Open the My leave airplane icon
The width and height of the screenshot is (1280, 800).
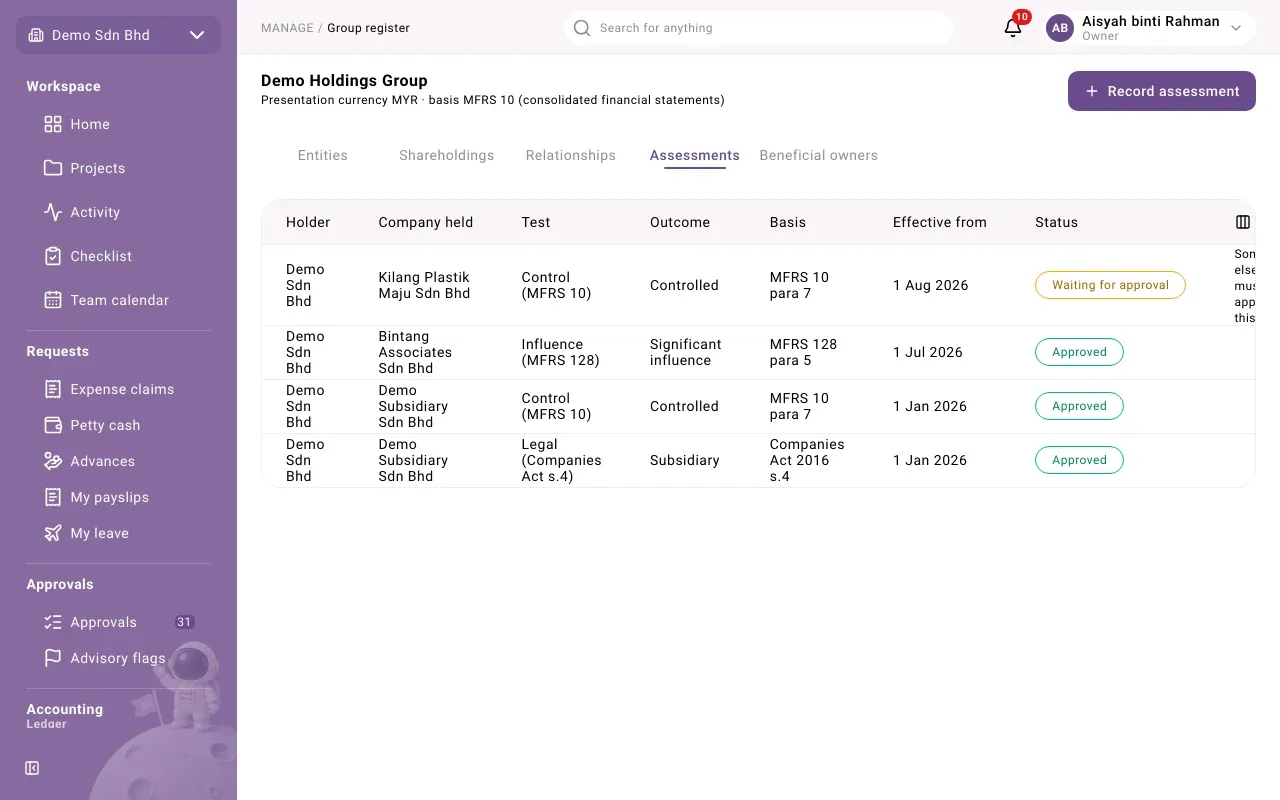(x=53, y=533)
